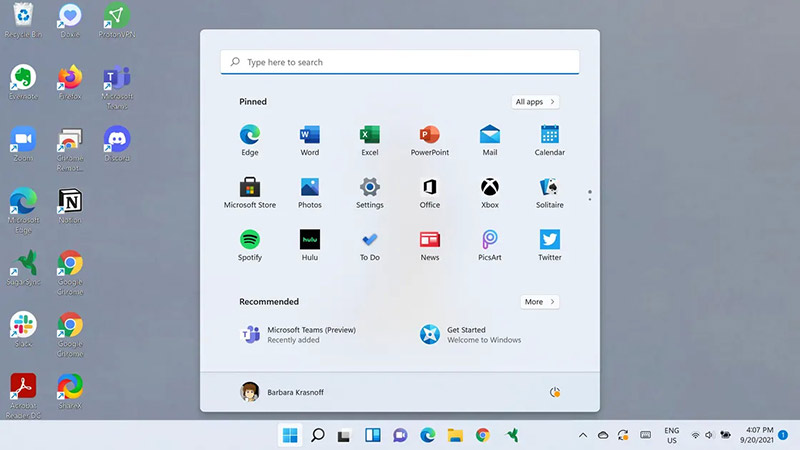Viewport: 800px width, 450px height.
Task: Open the Calendar pinned app
Action: click(x=549, y=140)
